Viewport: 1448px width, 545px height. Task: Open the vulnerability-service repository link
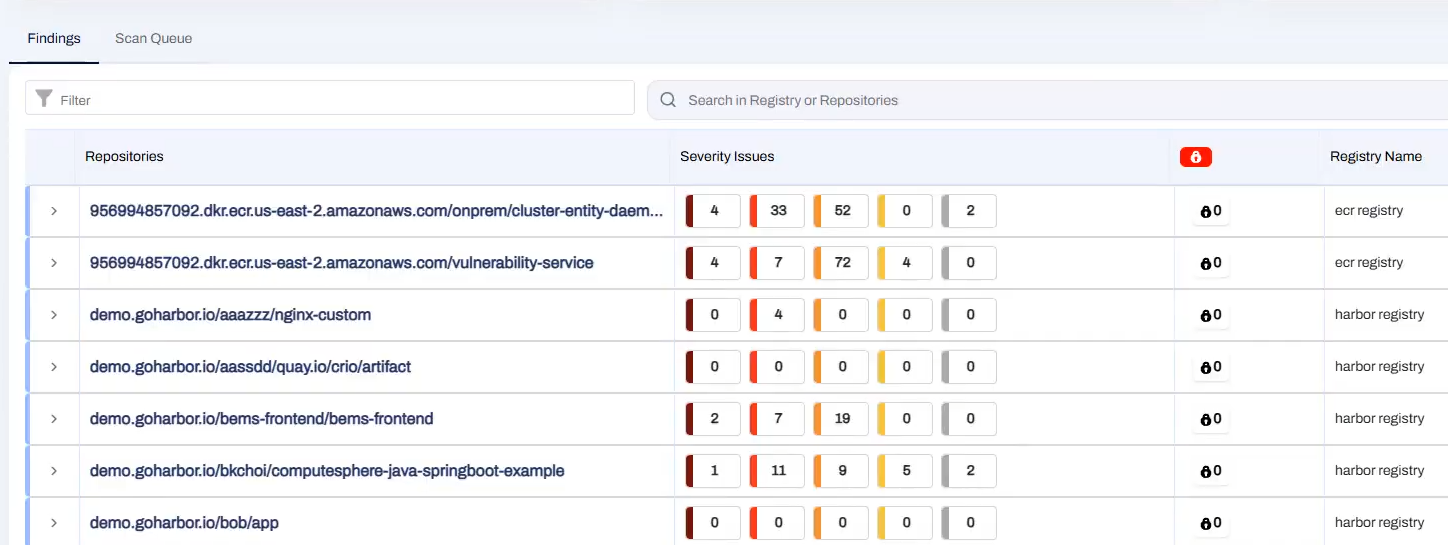(341, 263)
